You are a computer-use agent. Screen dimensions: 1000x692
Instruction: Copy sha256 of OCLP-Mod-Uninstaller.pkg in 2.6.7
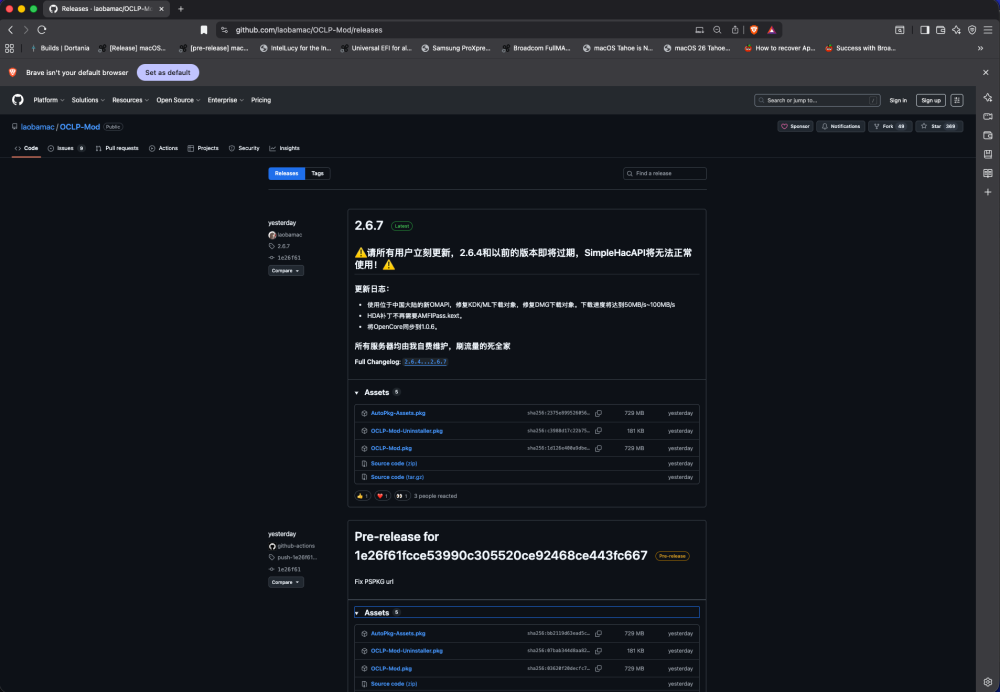coord(598,431)
